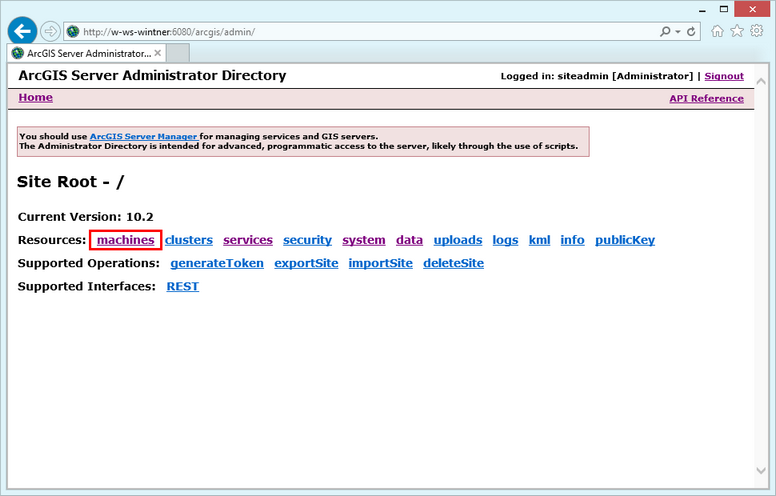Screen dimensions: 776x496
Task: Navigate to the security resource
Action: coord(307,240)
